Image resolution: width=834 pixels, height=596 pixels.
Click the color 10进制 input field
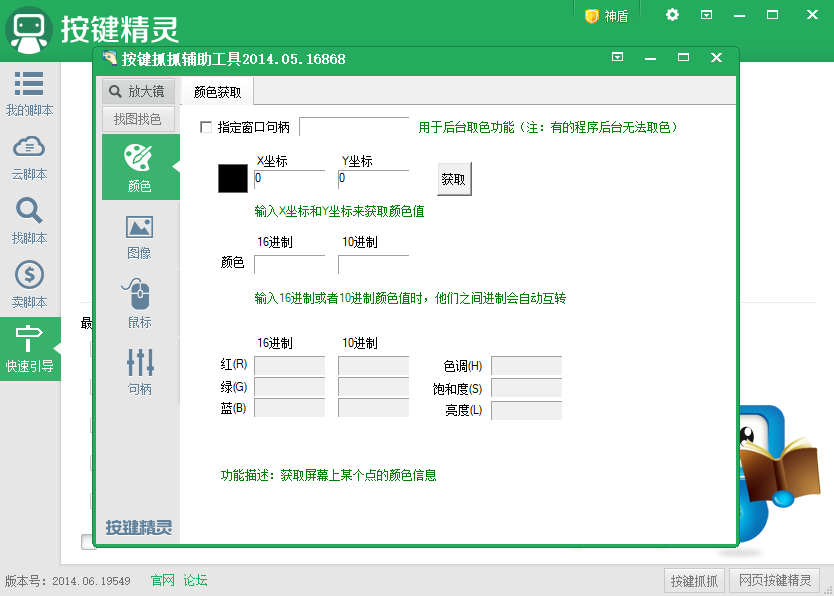(373, 264)
